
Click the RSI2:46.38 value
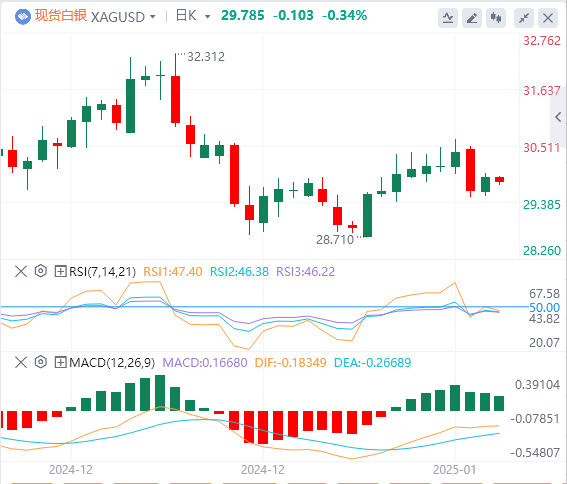[x=239, y=271]
